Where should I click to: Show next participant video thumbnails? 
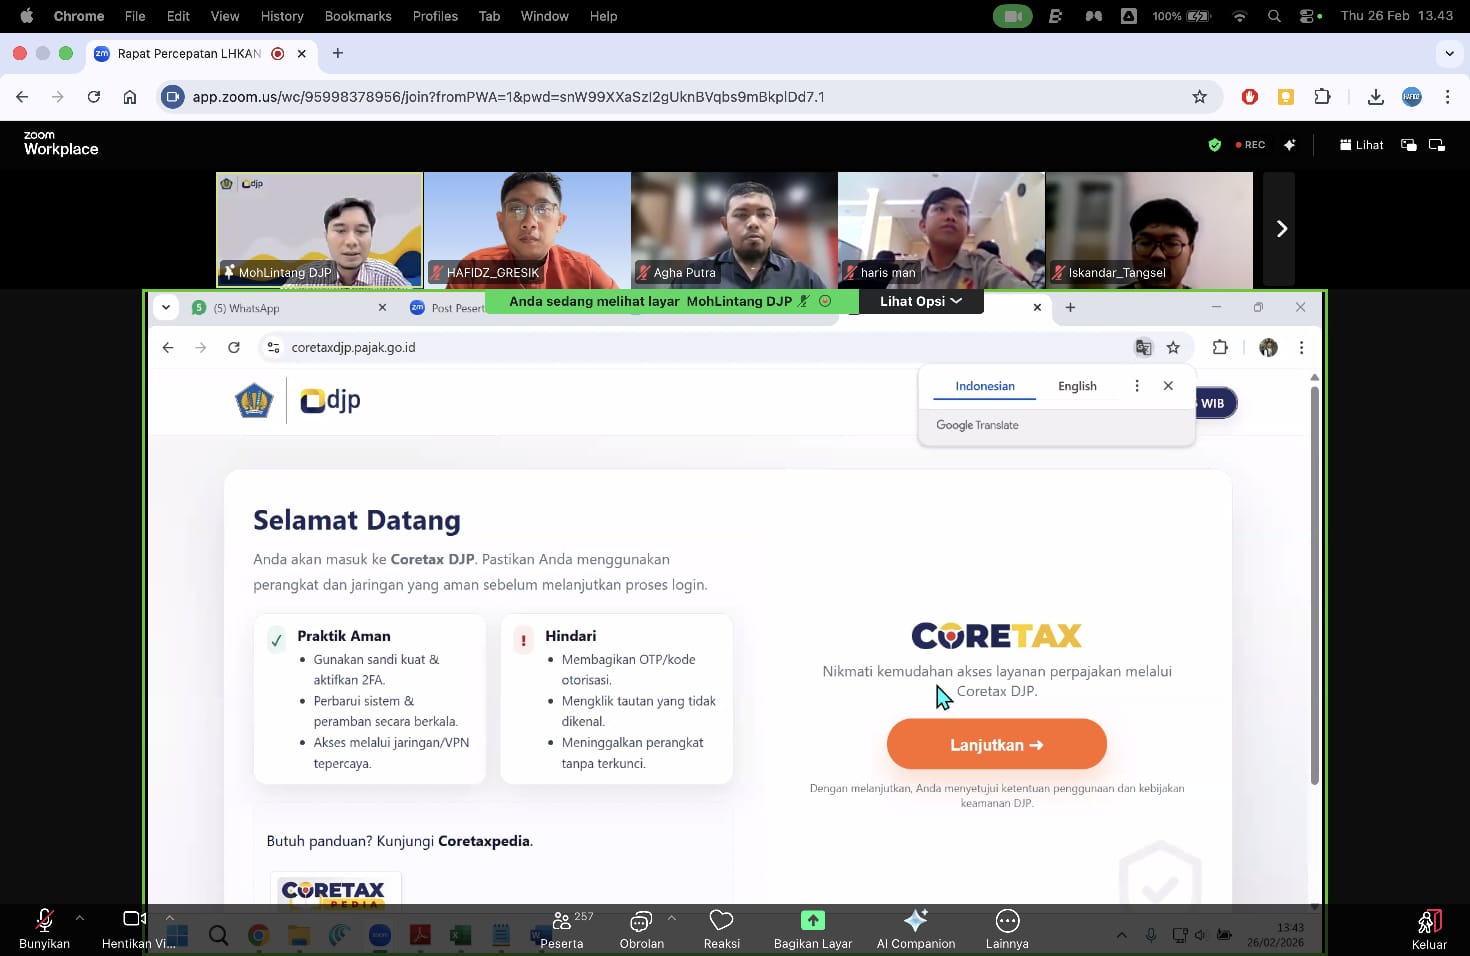[x=1280, y=229]
